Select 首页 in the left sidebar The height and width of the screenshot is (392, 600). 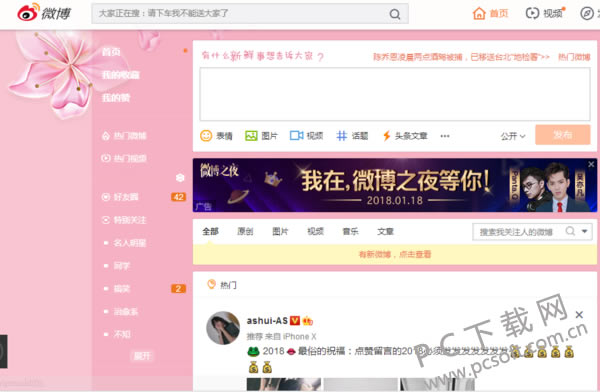(x=111, y=52)
